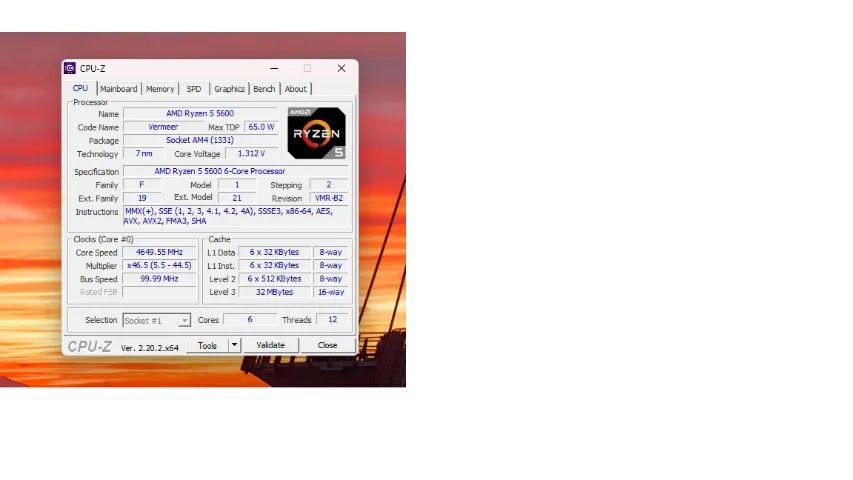Click the AMD Ryzen 5 logo image
This screenshot has height=480, width=853.
(317, 133)
